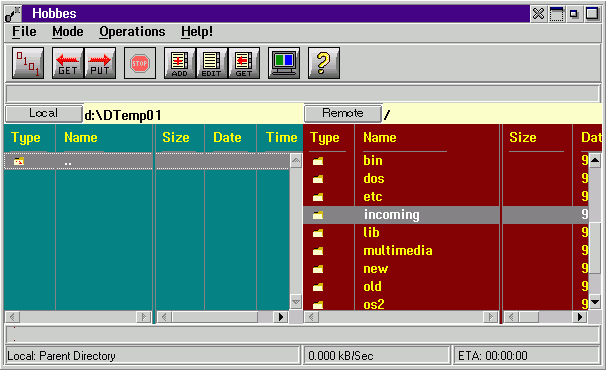This screenshot has height=370, width=606.
Task: Open the Operations menu
Action: coord(132,32)
